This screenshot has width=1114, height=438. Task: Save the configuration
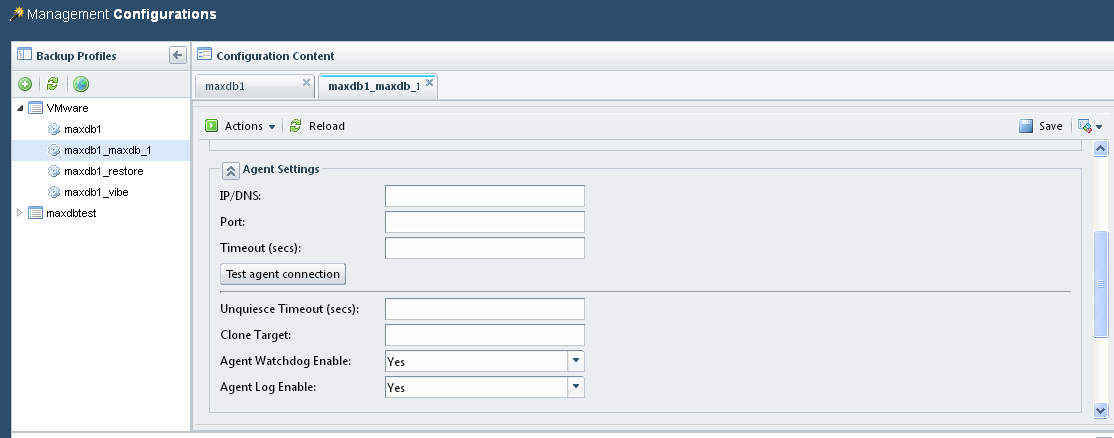tap(1041, 126)
